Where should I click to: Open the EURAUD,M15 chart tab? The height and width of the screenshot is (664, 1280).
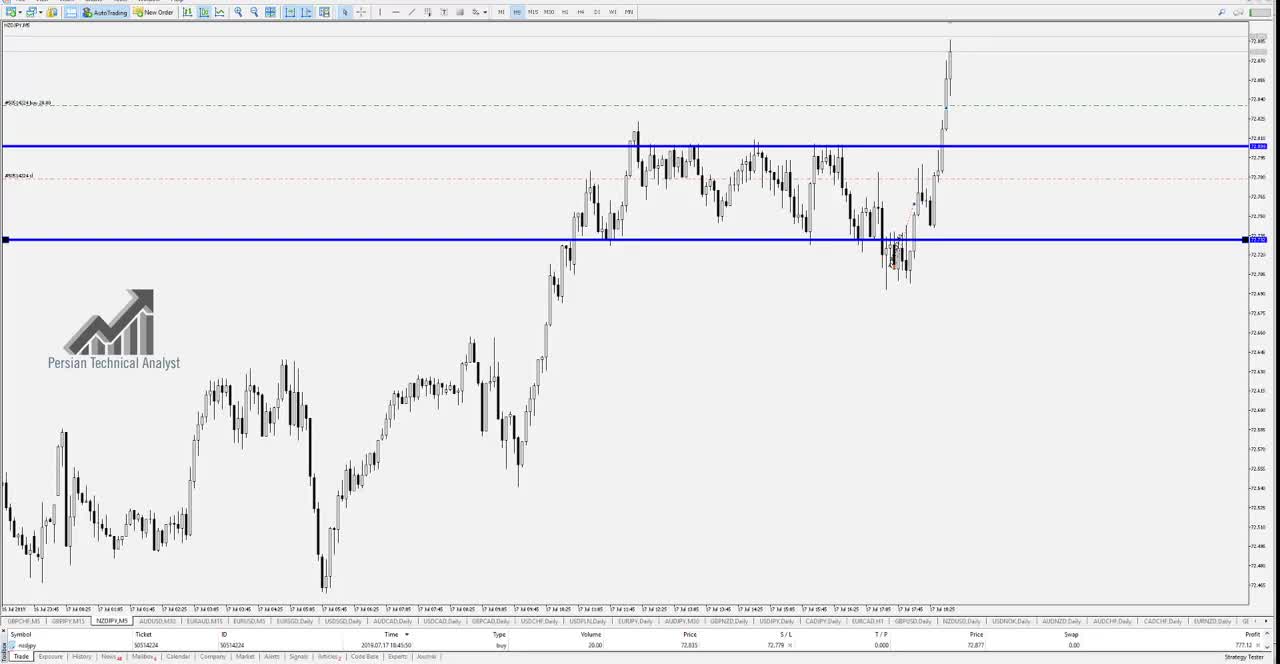204,621
